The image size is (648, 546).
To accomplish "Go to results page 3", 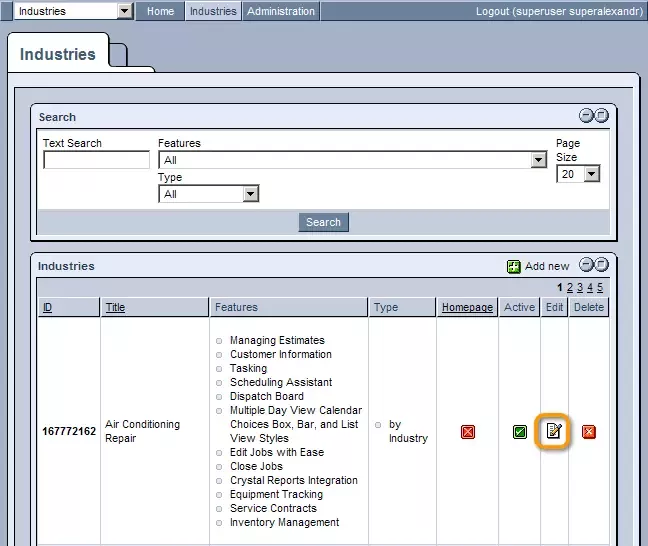I will (580, 287).
